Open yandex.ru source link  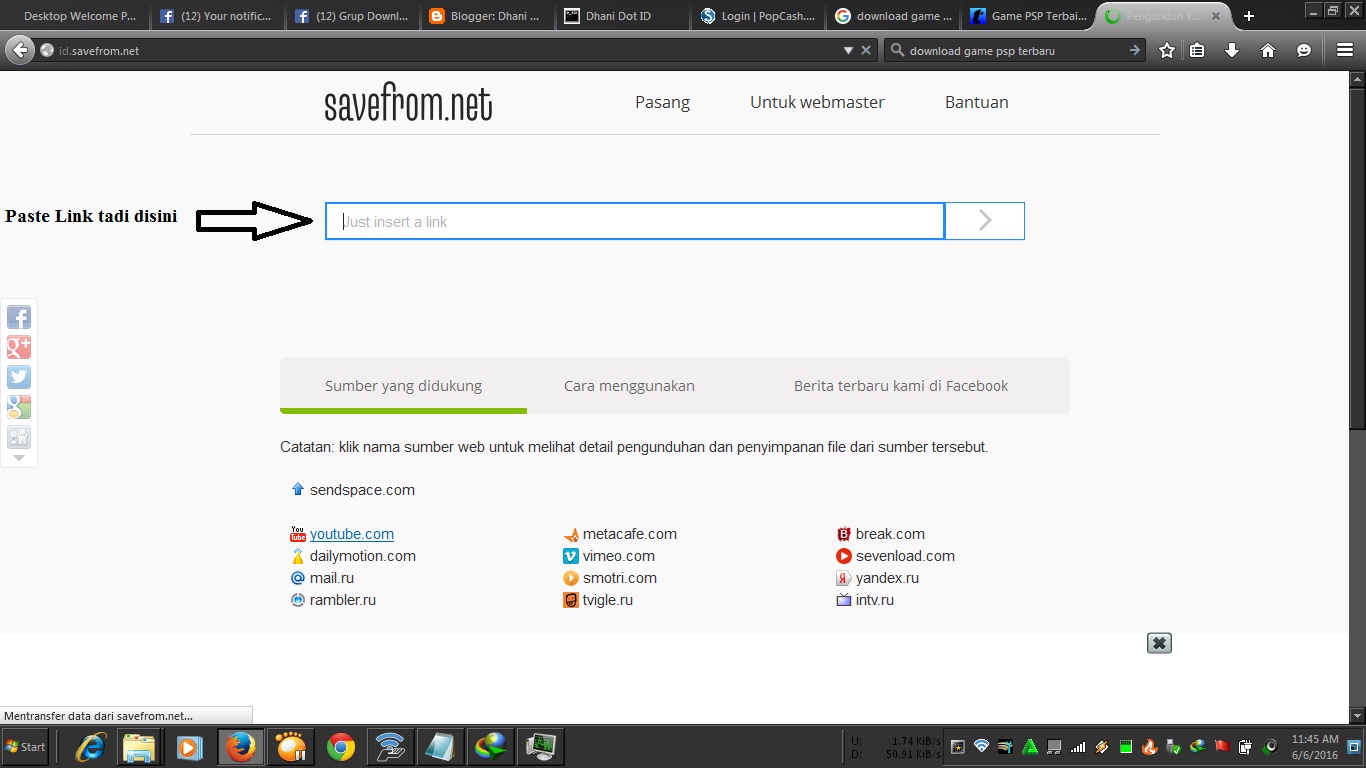887,578
